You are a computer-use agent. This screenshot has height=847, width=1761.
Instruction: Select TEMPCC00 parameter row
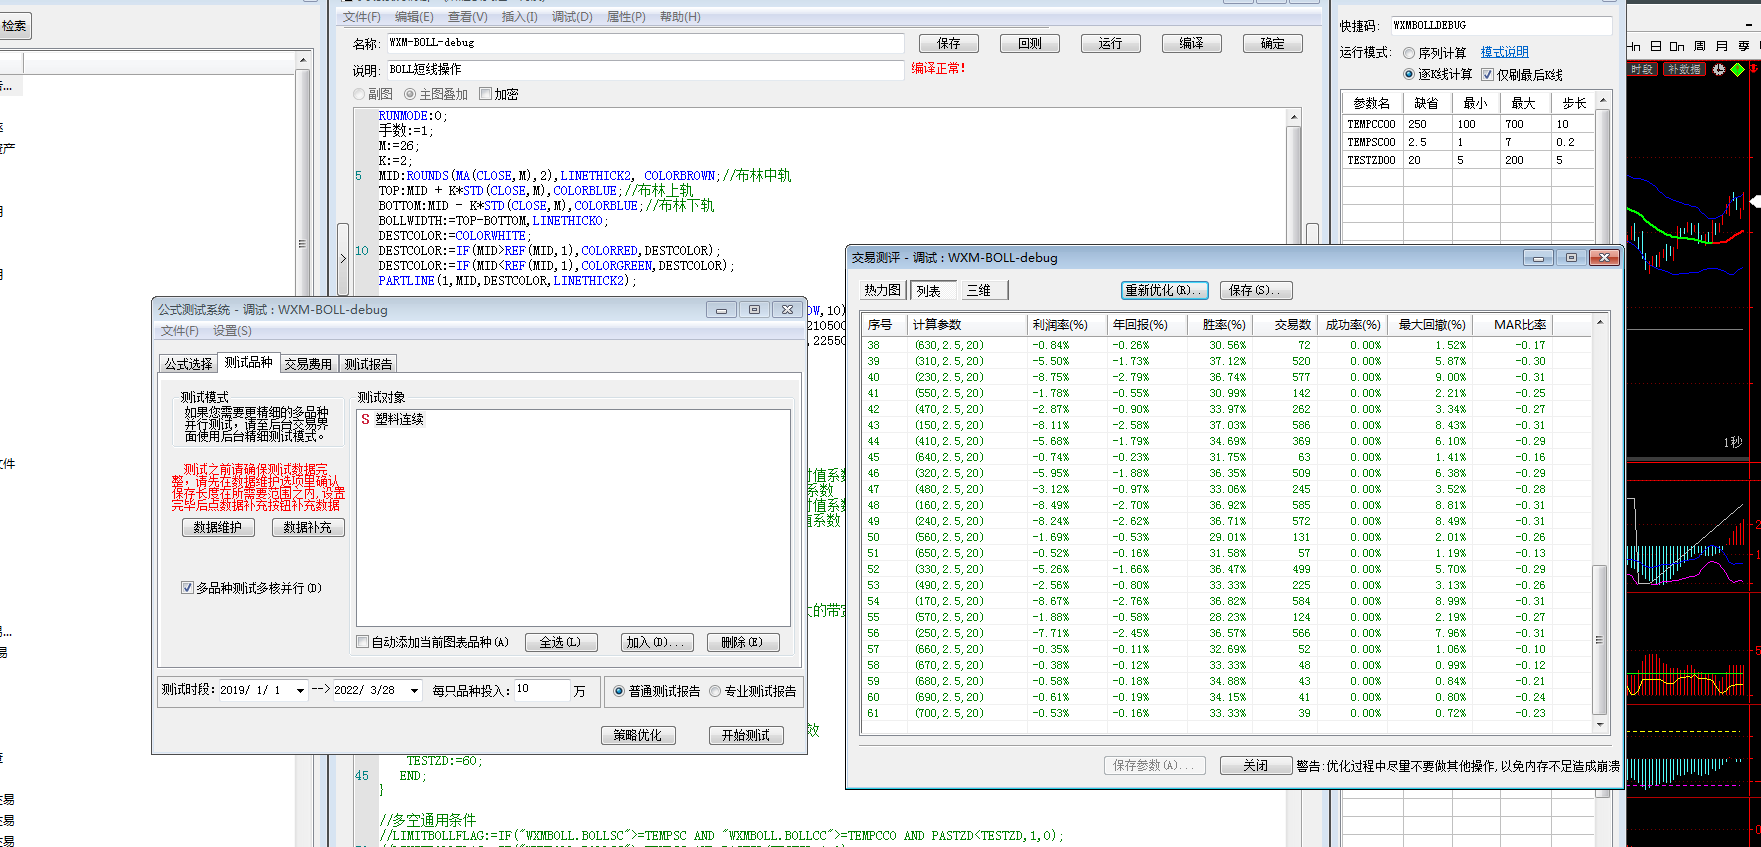tap(1467, 124)
